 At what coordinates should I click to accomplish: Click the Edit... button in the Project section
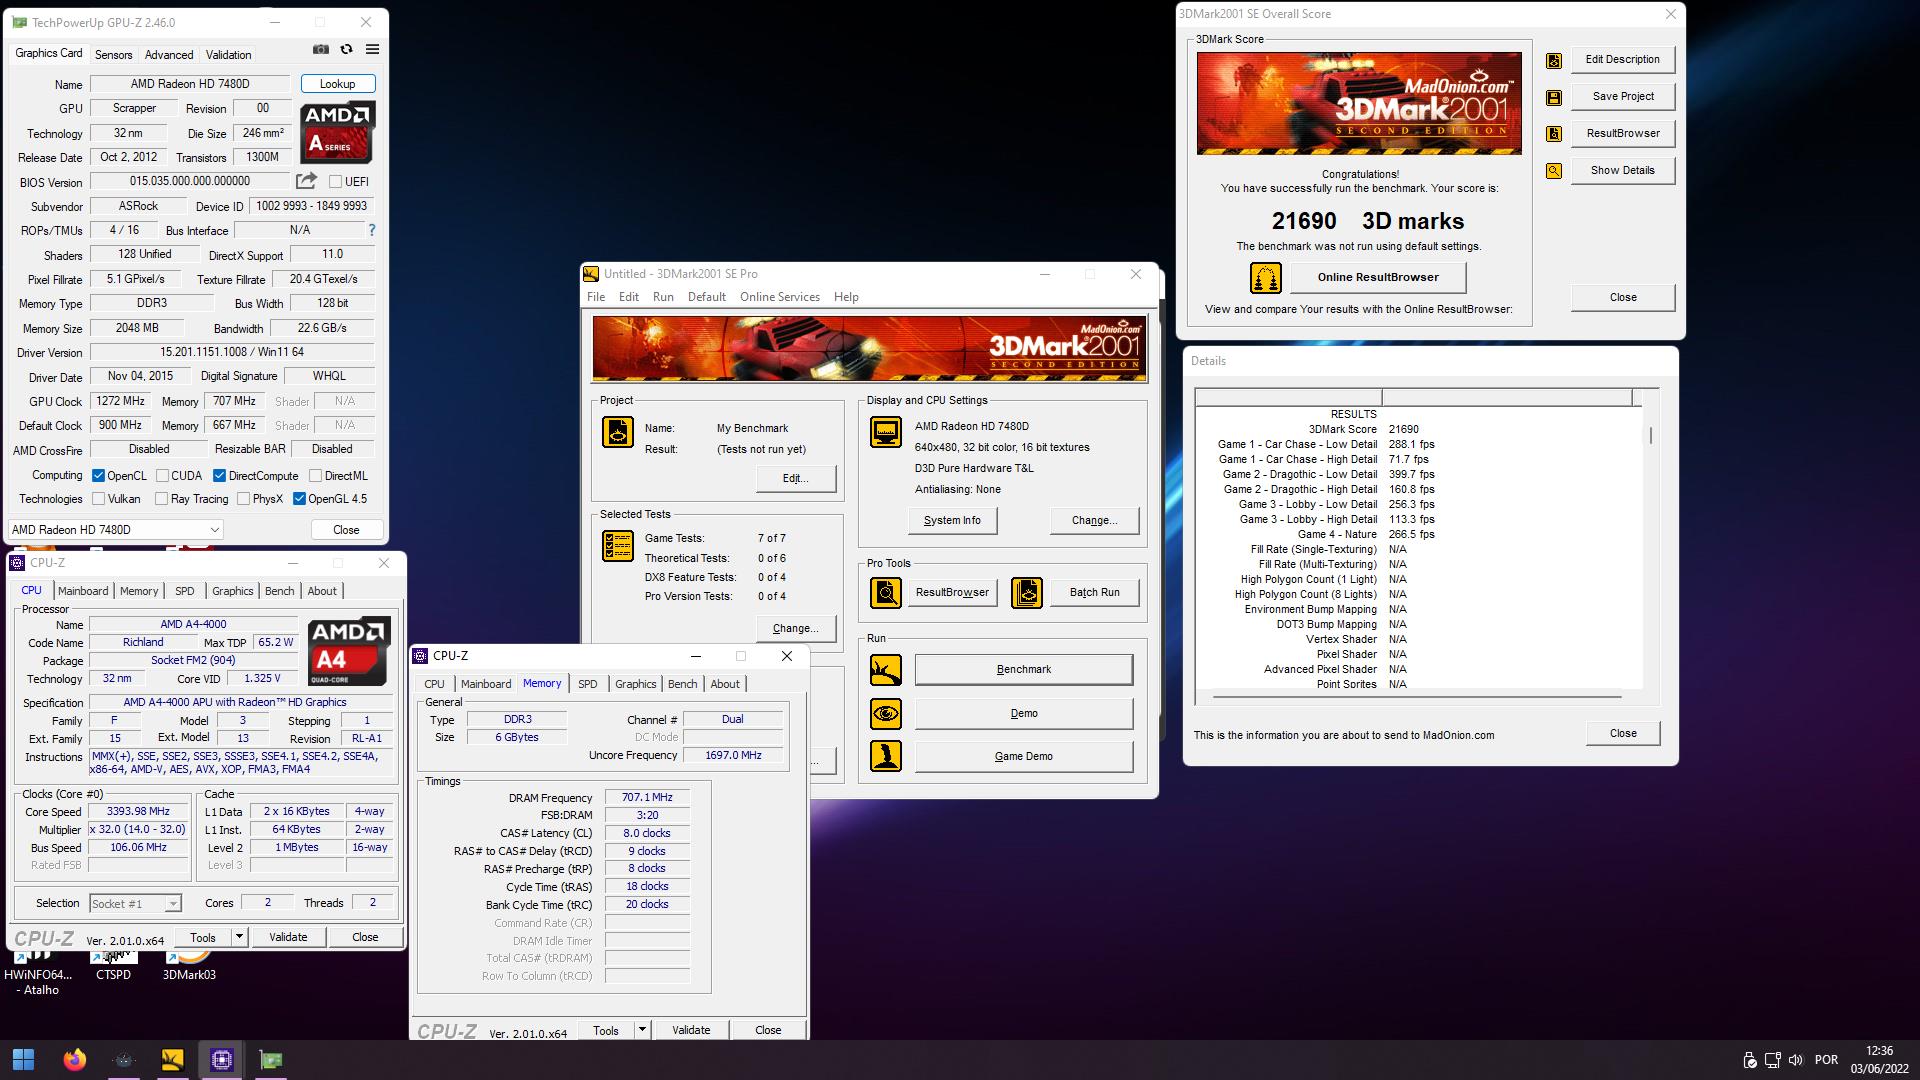pyautogui.click(x=796, y=479)
